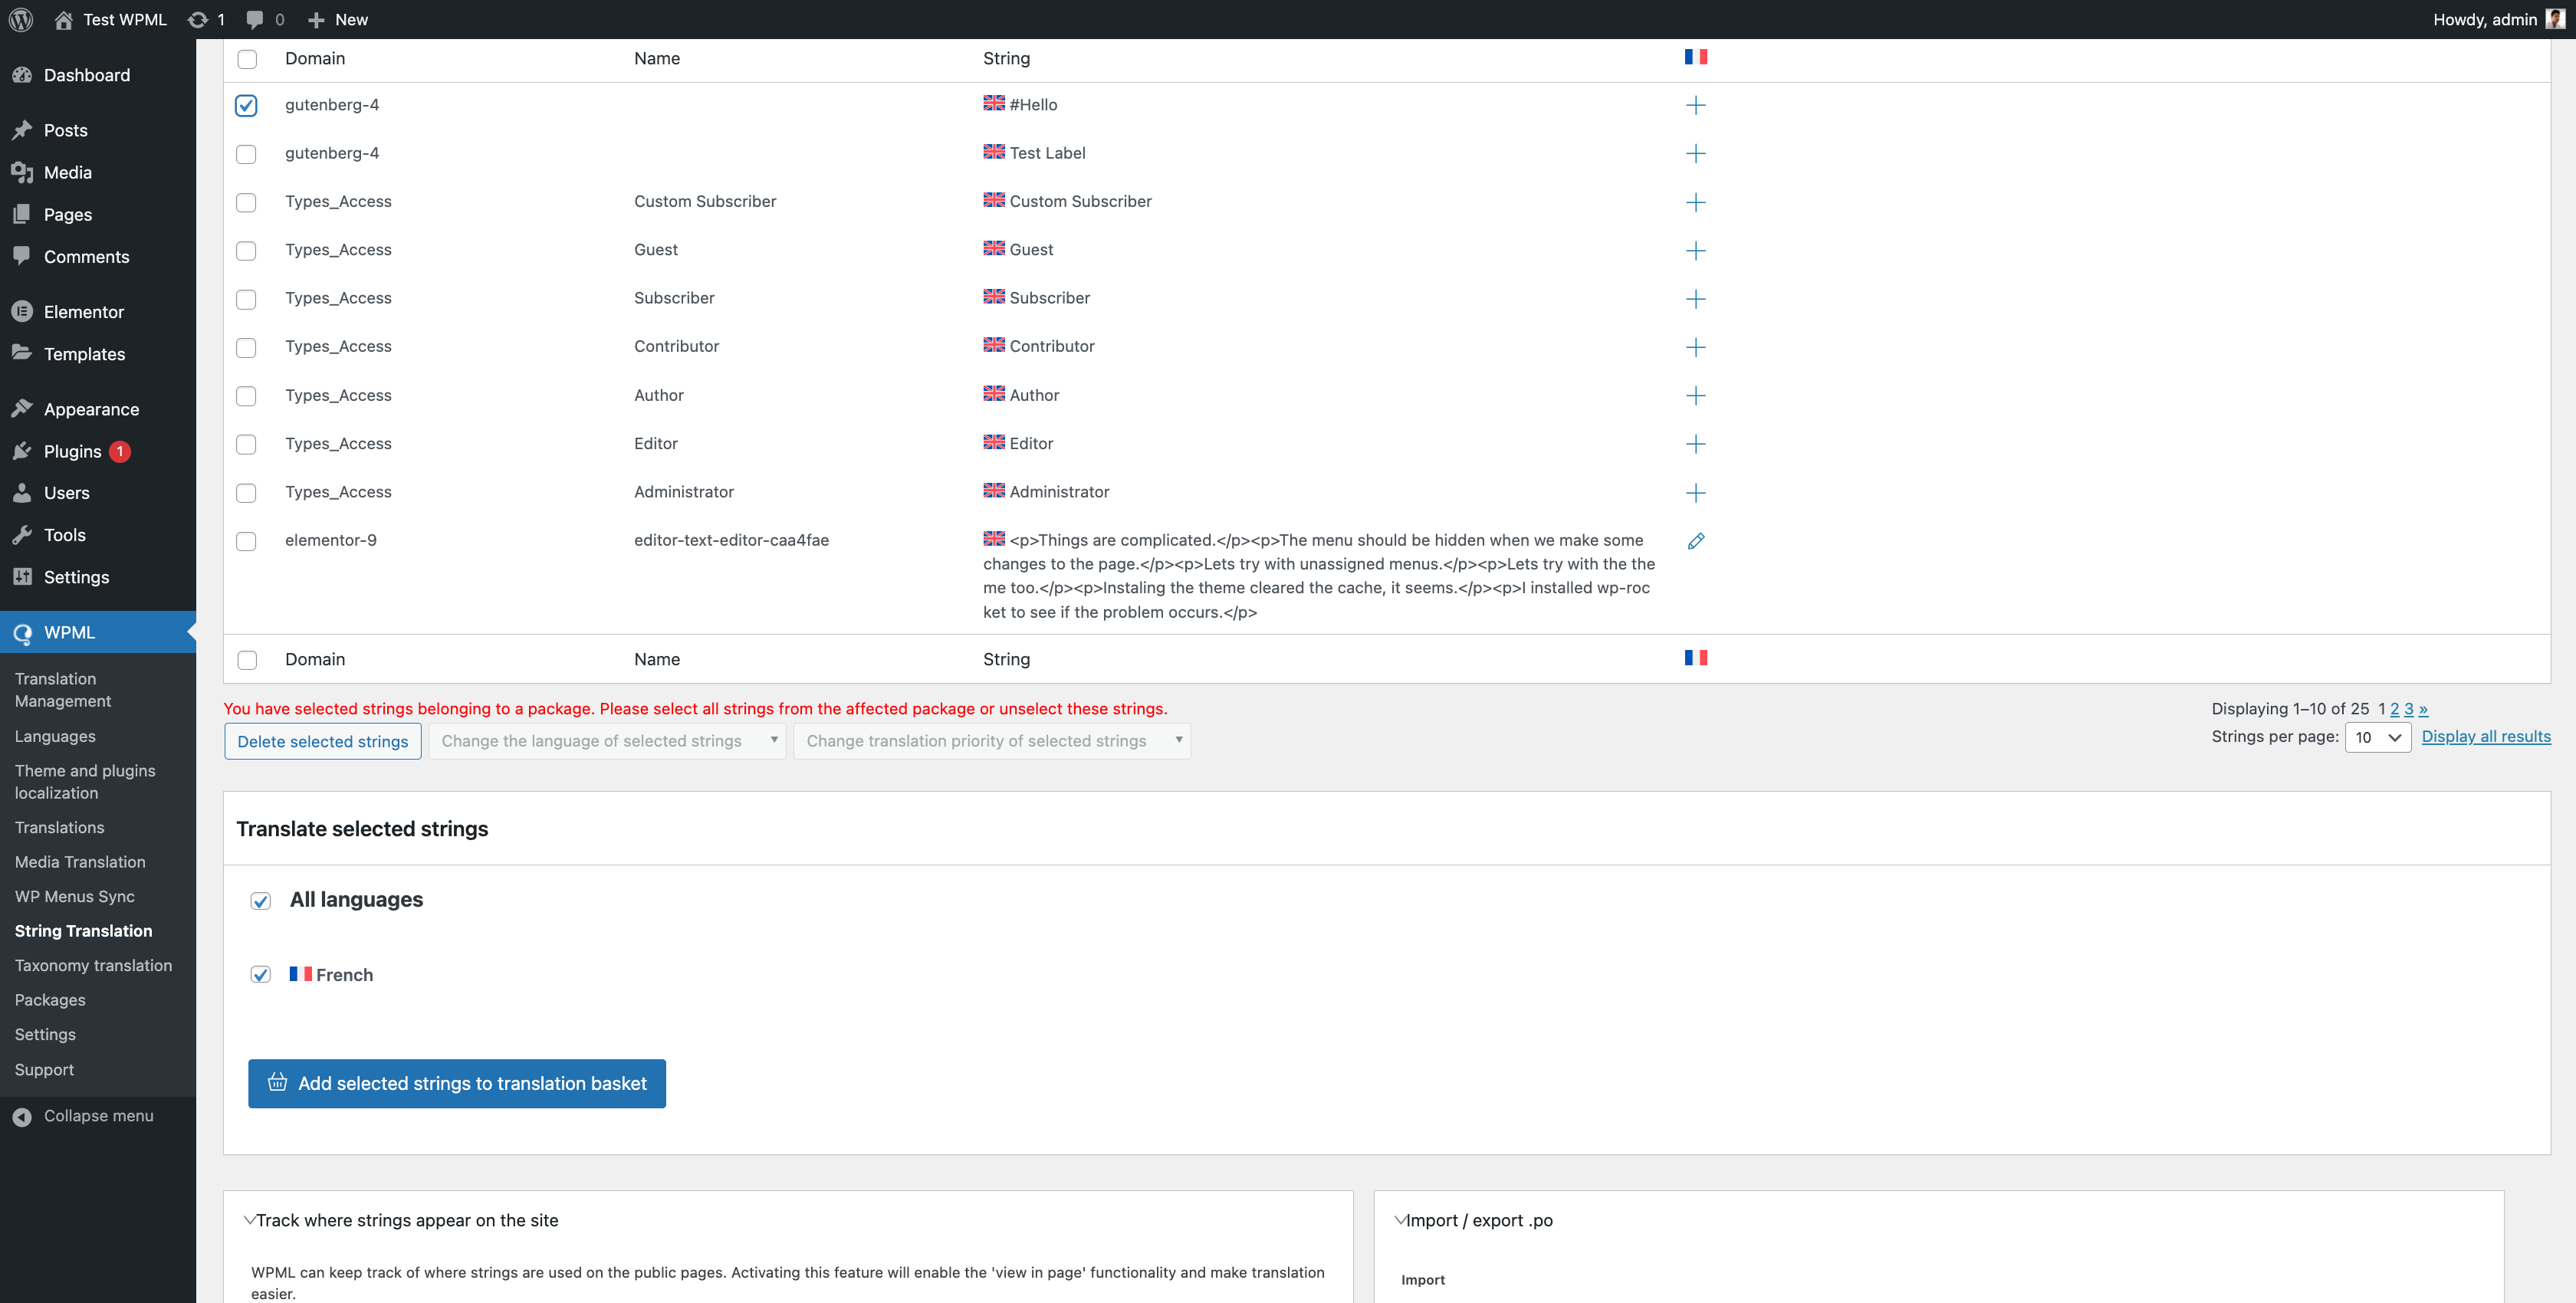Go to results page 3
This screenshot has width=2576, height=1303.
pyautogui.click(x=2408, y=708)
